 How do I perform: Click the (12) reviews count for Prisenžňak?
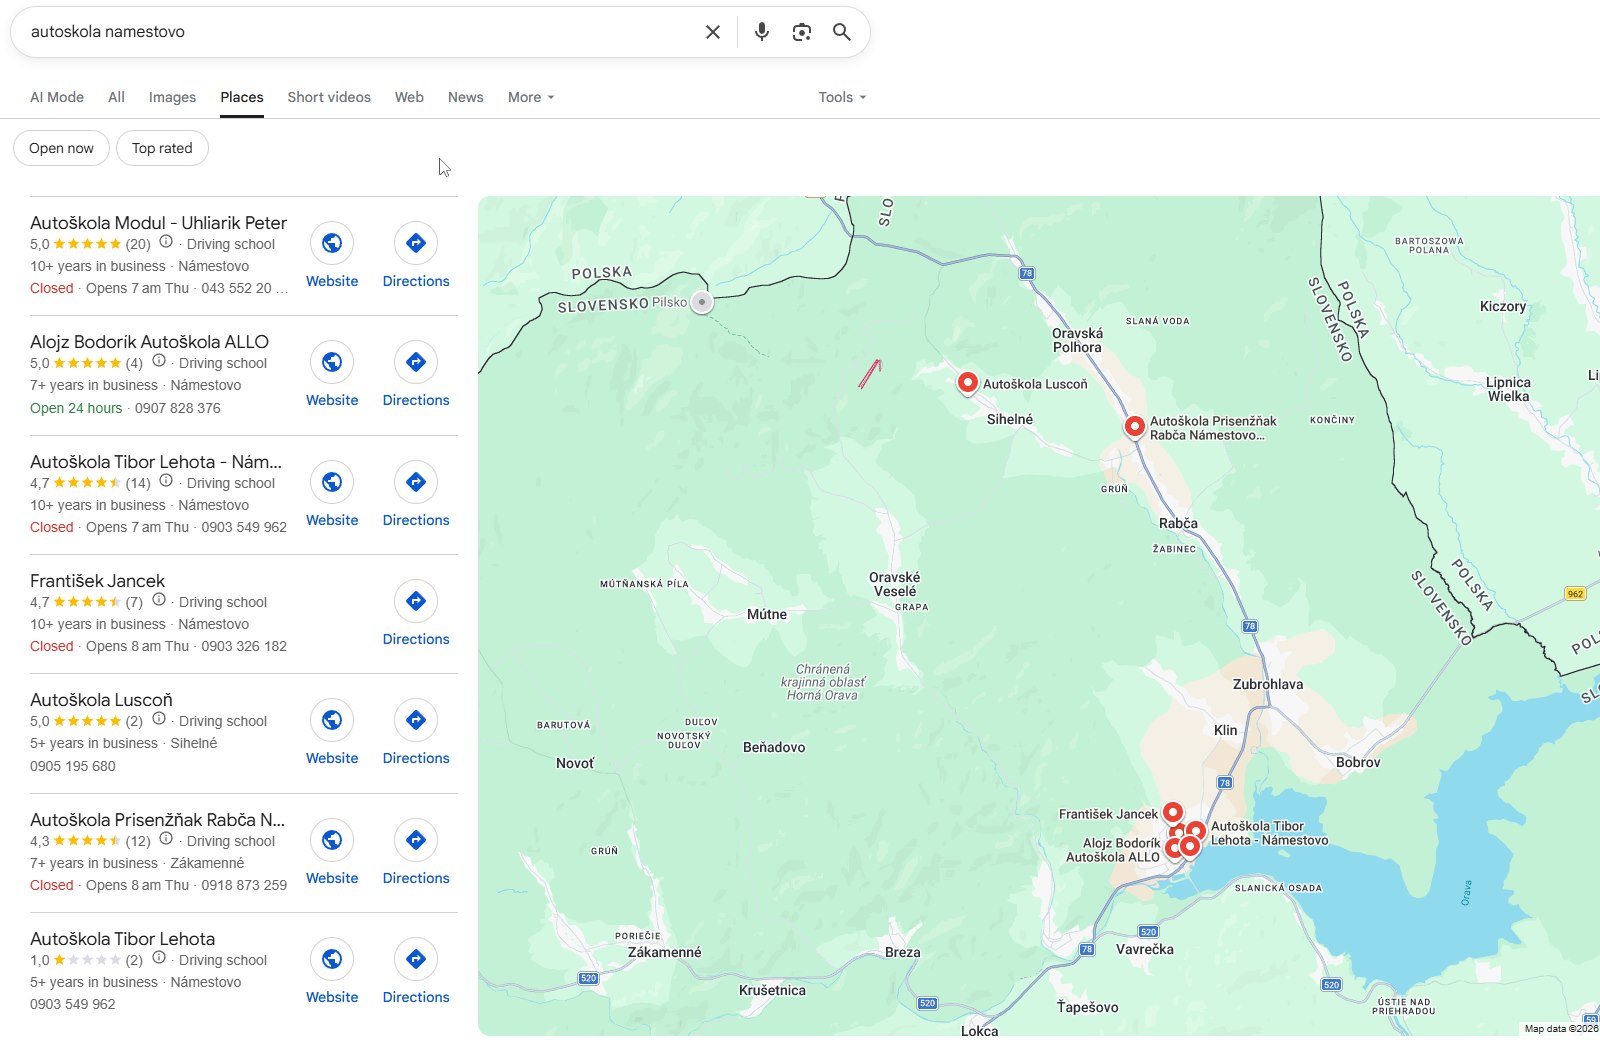(138, 841)
